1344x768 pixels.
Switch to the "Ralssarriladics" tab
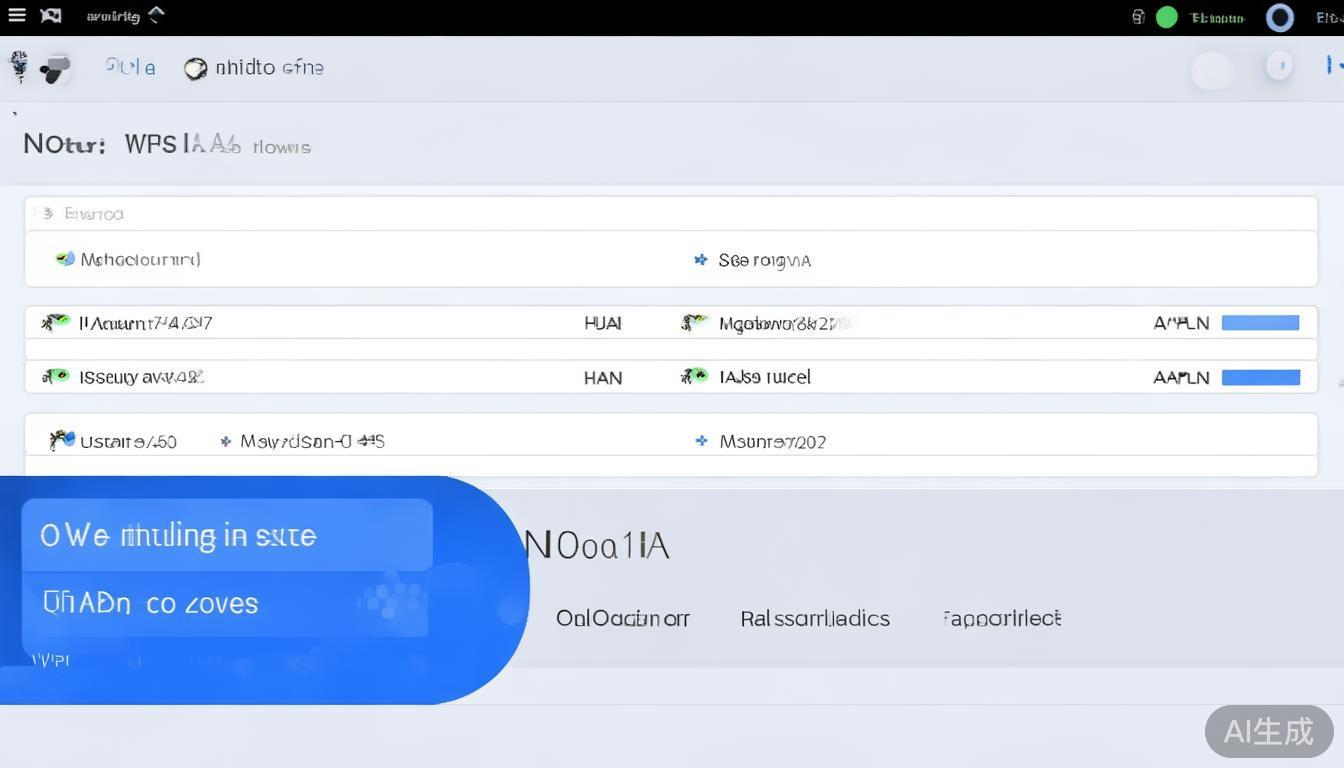coord(814,619)
